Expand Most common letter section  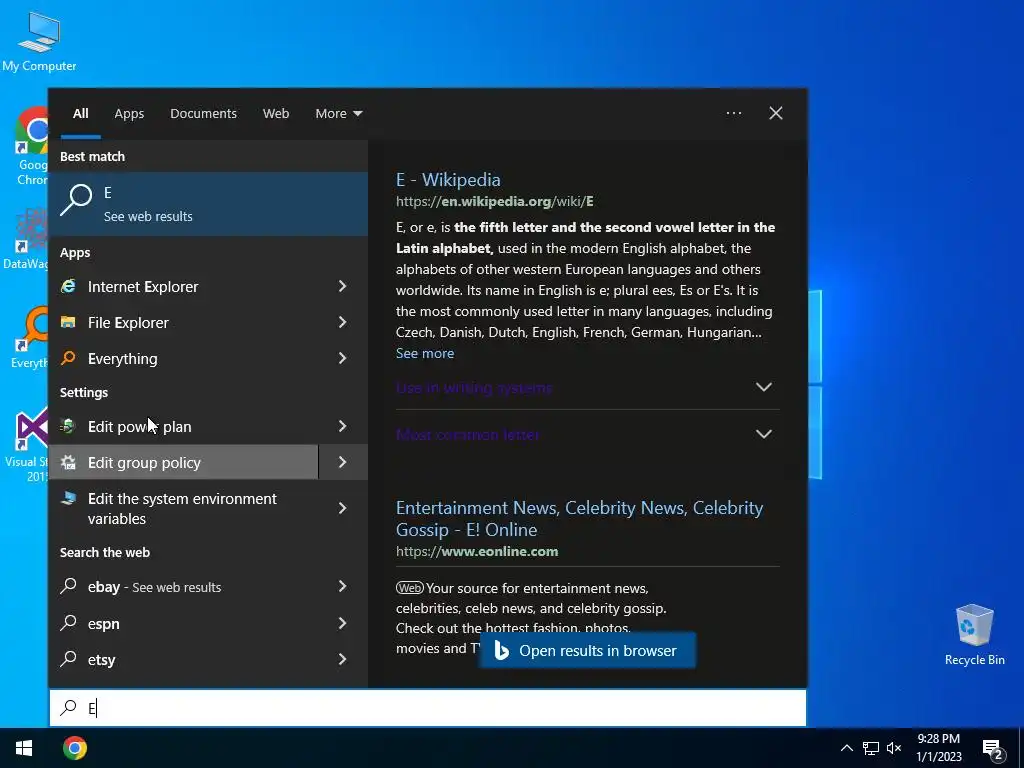click(763, 434)
